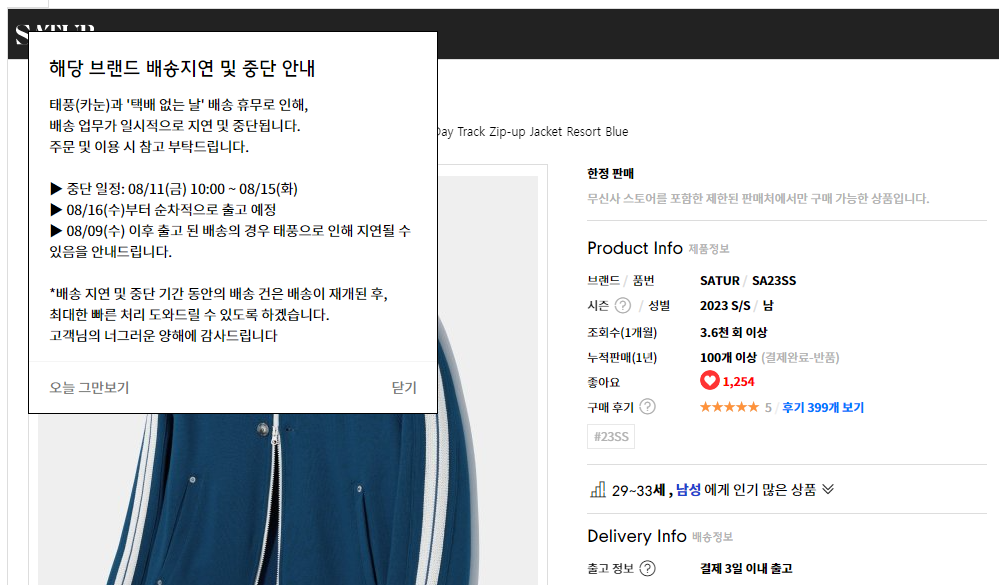The width and height of the screenshot is (999, 585).
Task: Click the 29~33세 popularity text
Action: 638,490
